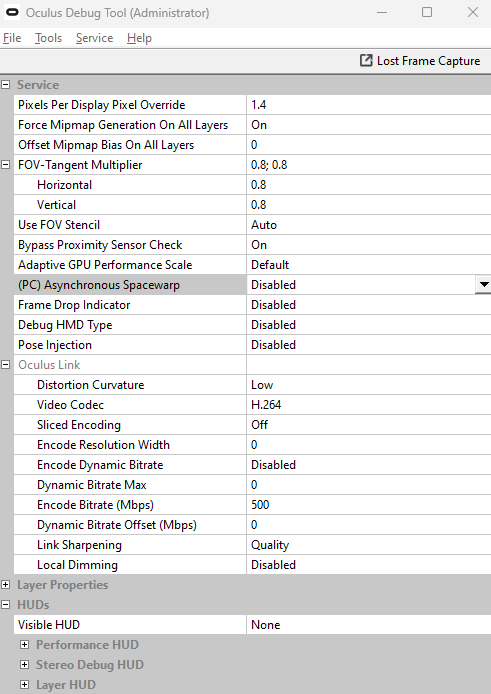Select the (PC) Asynchronous Spacewarp label
This screenshot has width=491, height=694.
[x=99, y=285]
